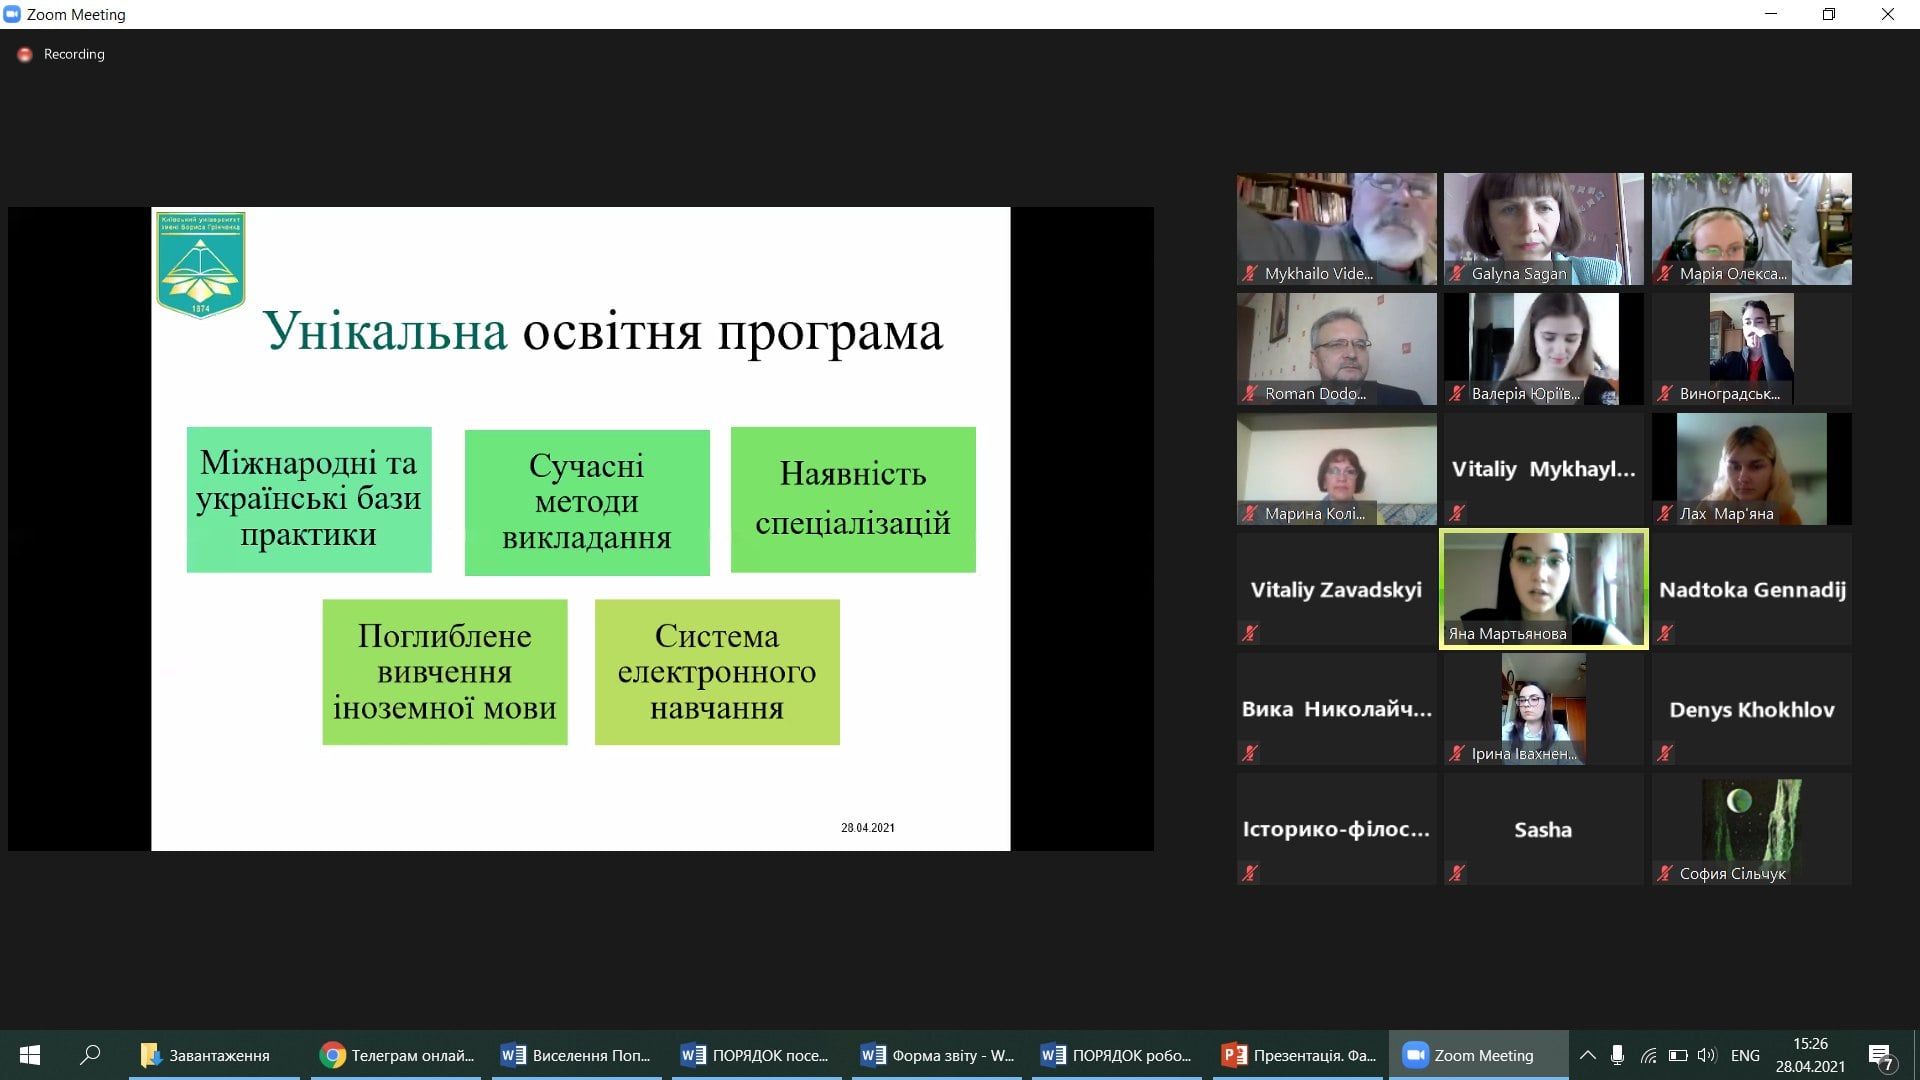
Task: Open the clock and date flyout
Action: [1810, 1055]
